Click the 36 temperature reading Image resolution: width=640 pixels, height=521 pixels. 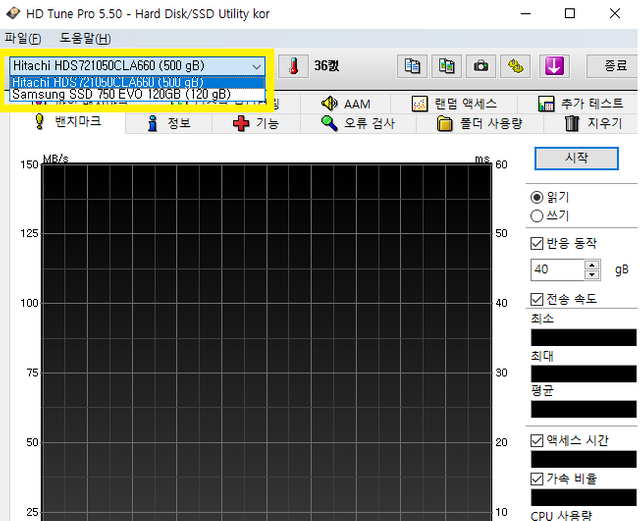click(x=326, y=66)
